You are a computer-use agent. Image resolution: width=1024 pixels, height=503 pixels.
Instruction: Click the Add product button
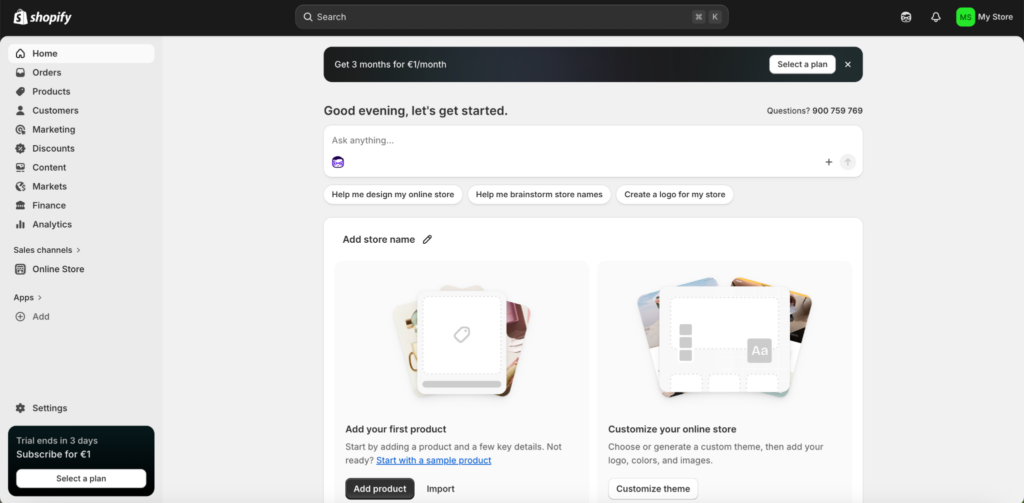point(380,489)
